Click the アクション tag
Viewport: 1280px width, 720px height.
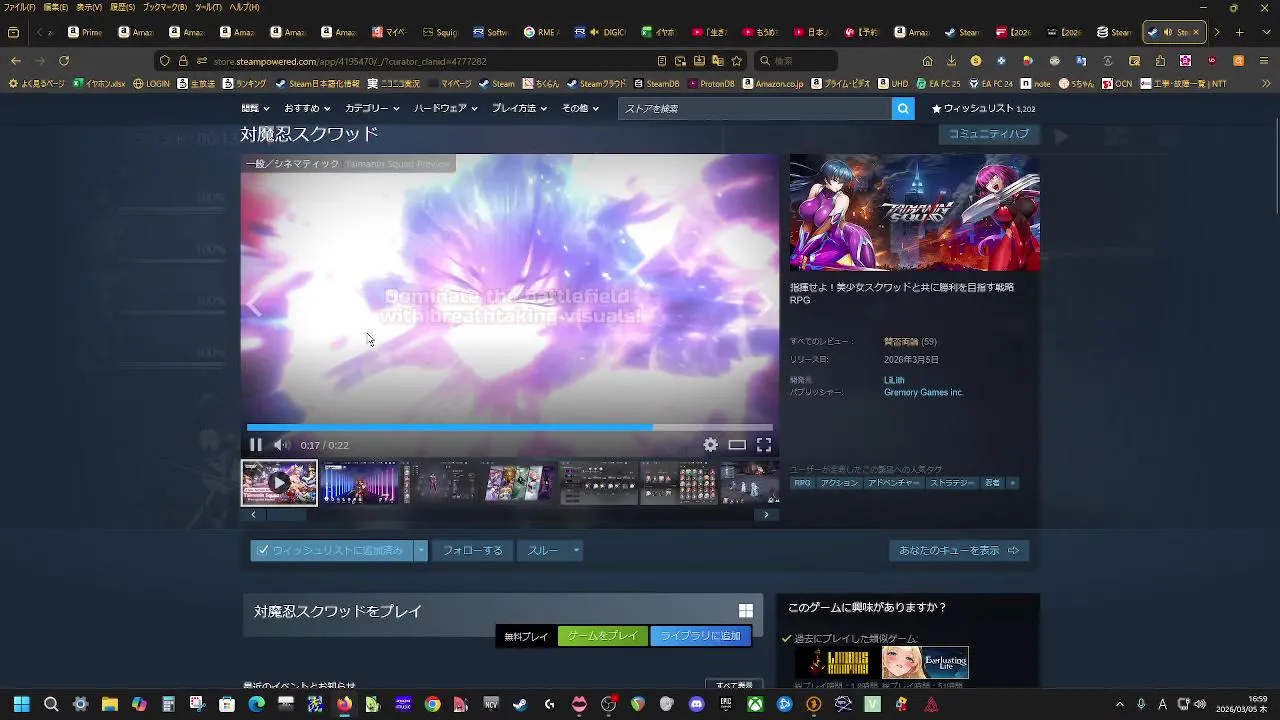(839, 483)
